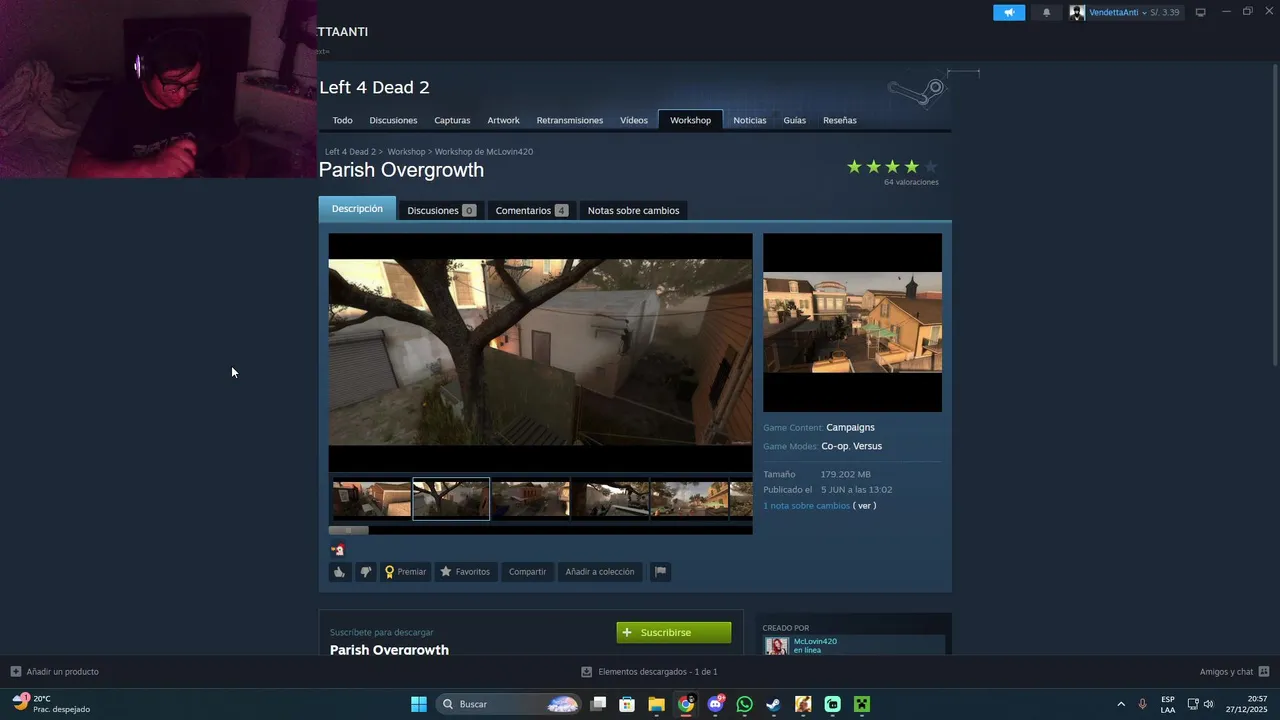Open Elementos descargados downloads status
Screen dimensions: 1280x720
[x=650, y=672]
